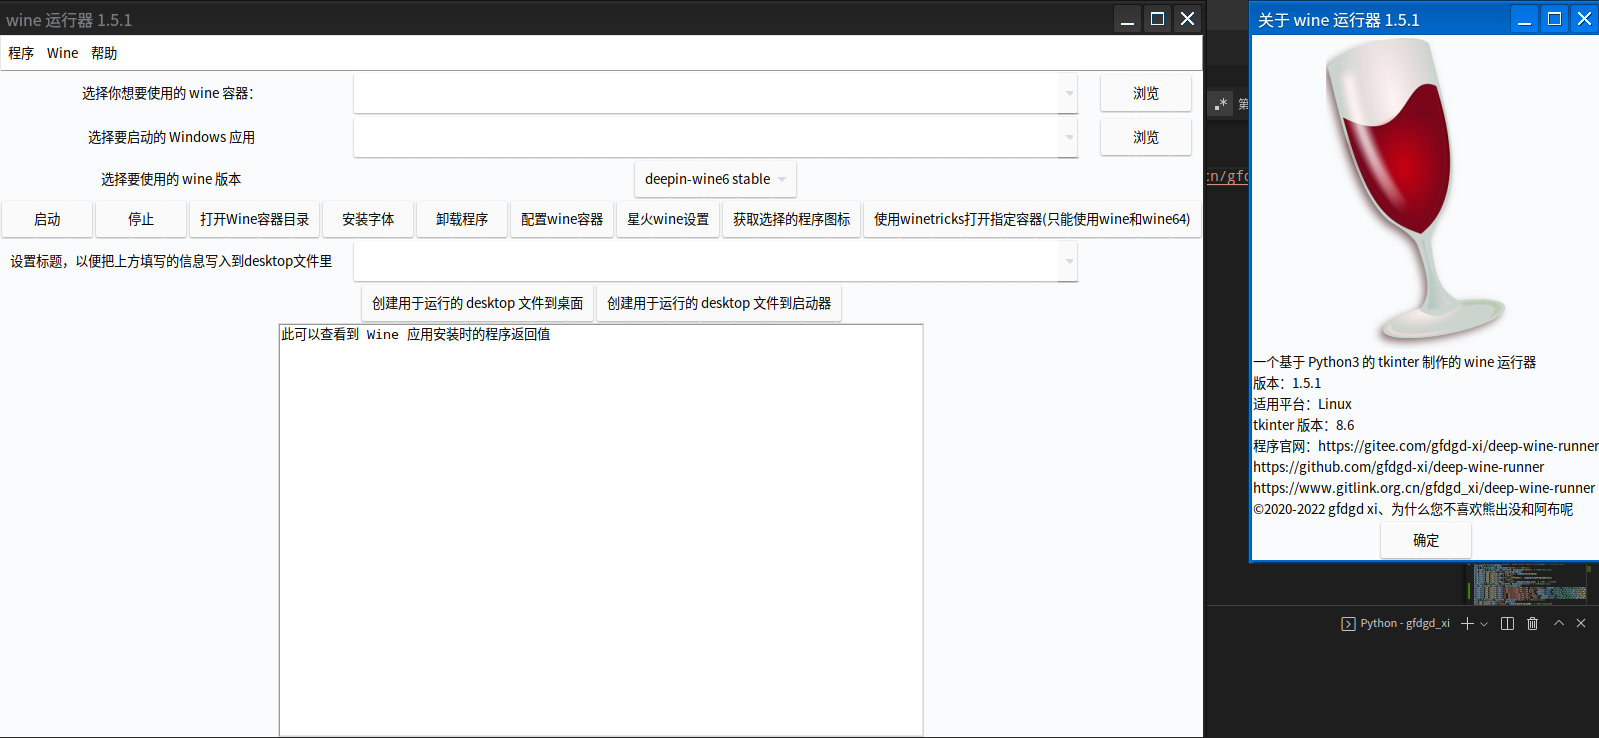Image resolution: width=1599 pixels, height=738 pixels.
Task: Click the 卸载程序 button
Action: coord(462,219)
